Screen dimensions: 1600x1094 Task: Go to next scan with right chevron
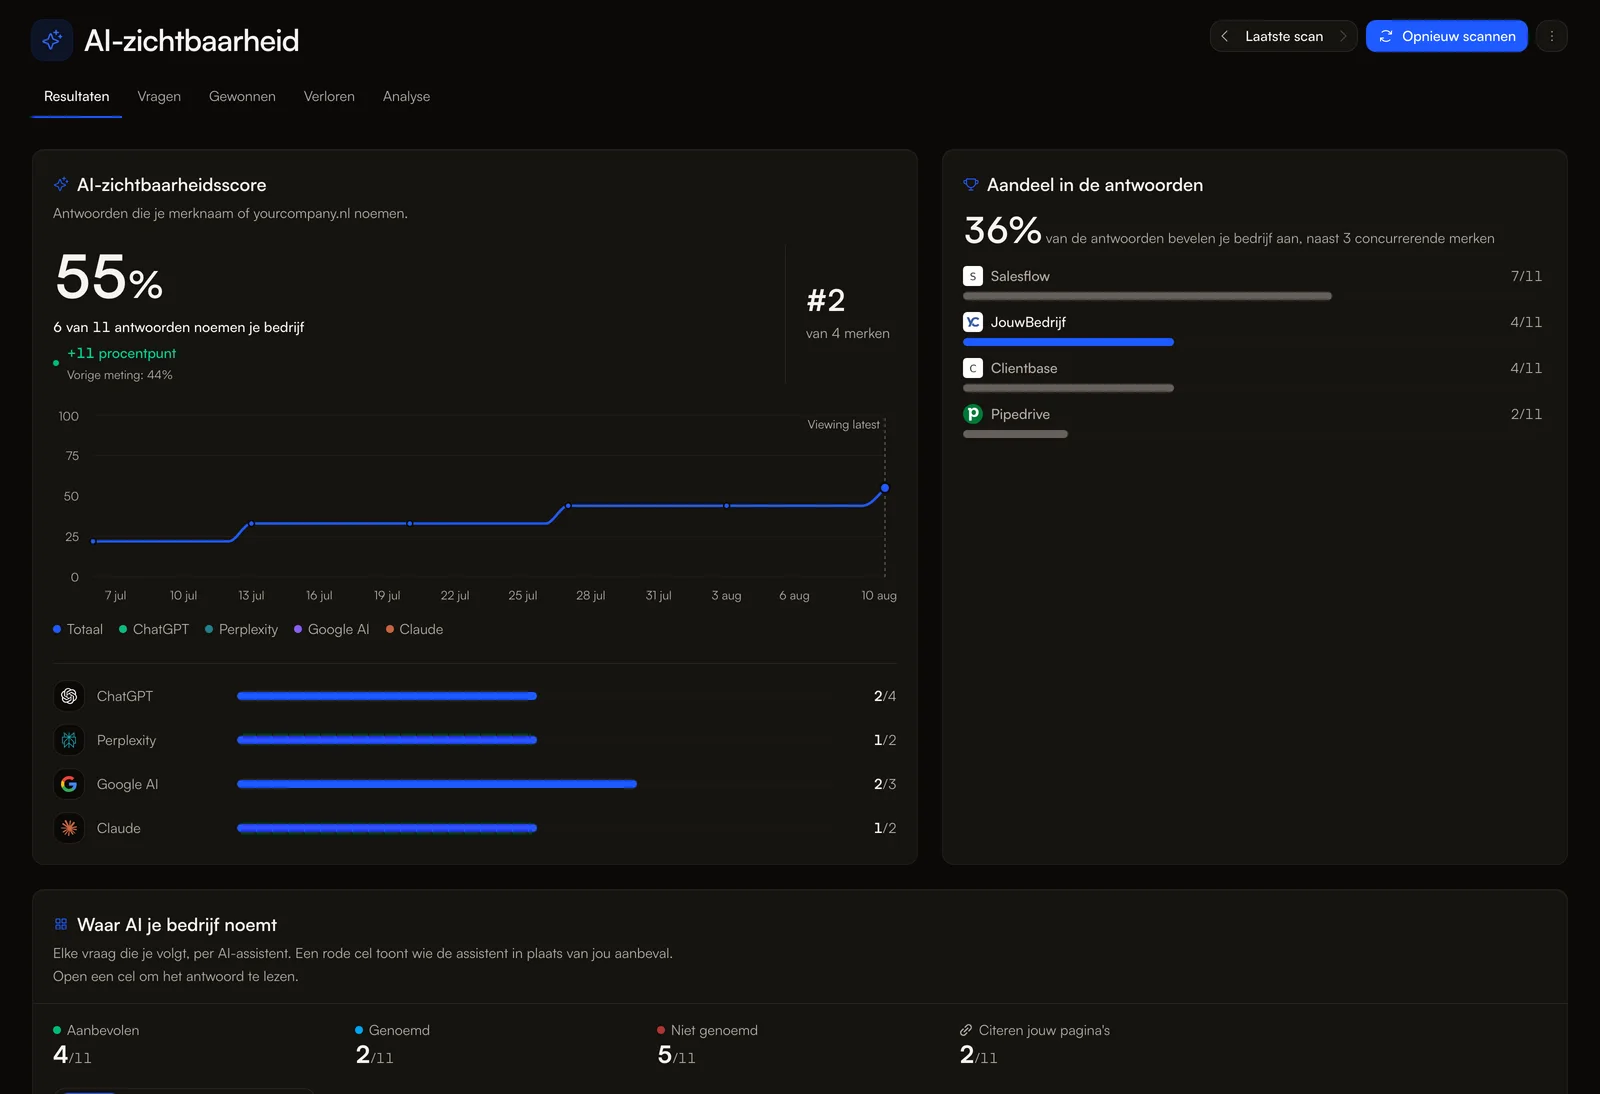1343,36
